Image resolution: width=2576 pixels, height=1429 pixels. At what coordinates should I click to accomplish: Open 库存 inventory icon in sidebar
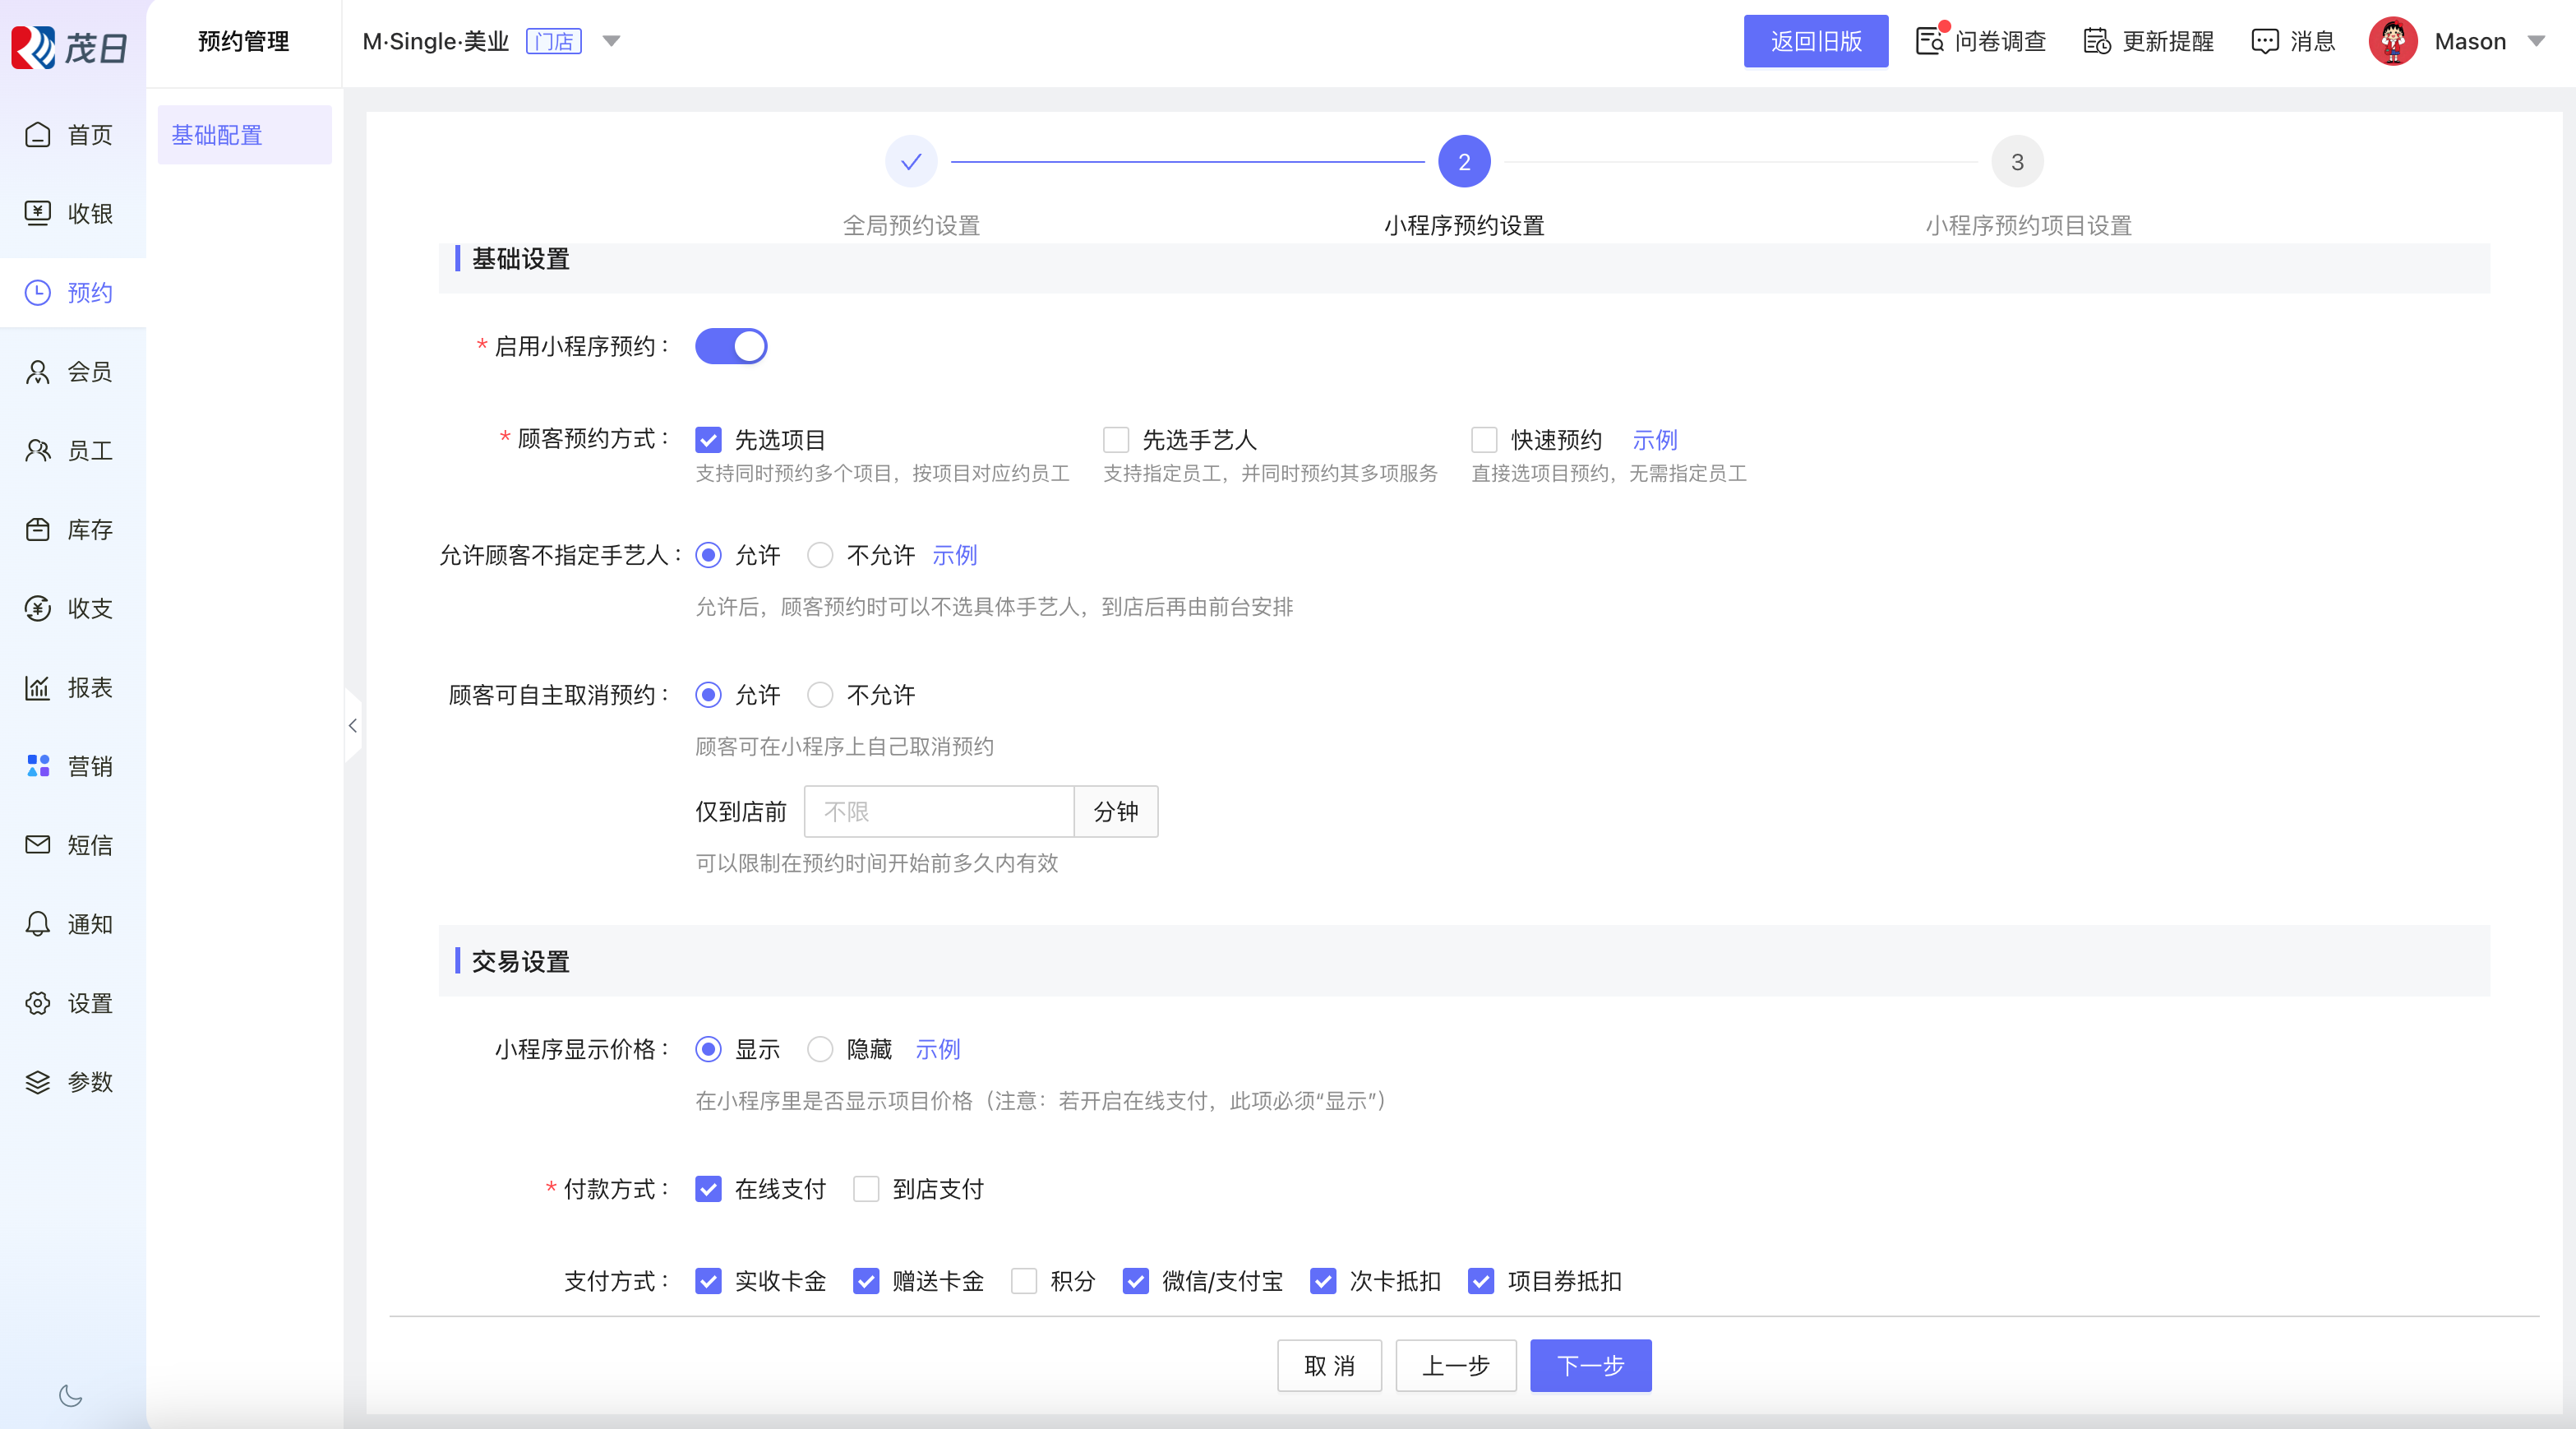click(37, 530)
